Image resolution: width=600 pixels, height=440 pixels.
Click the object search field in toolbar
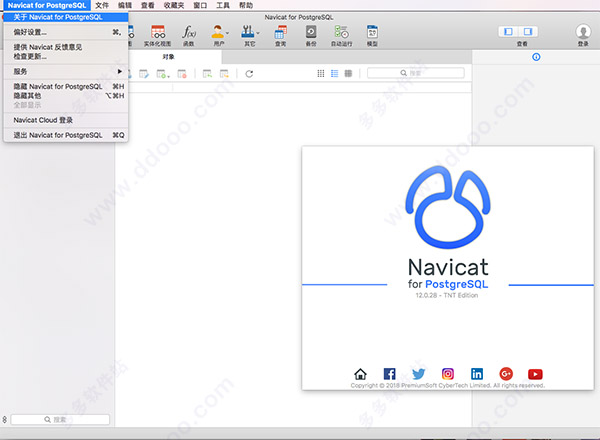coord(416,73)
